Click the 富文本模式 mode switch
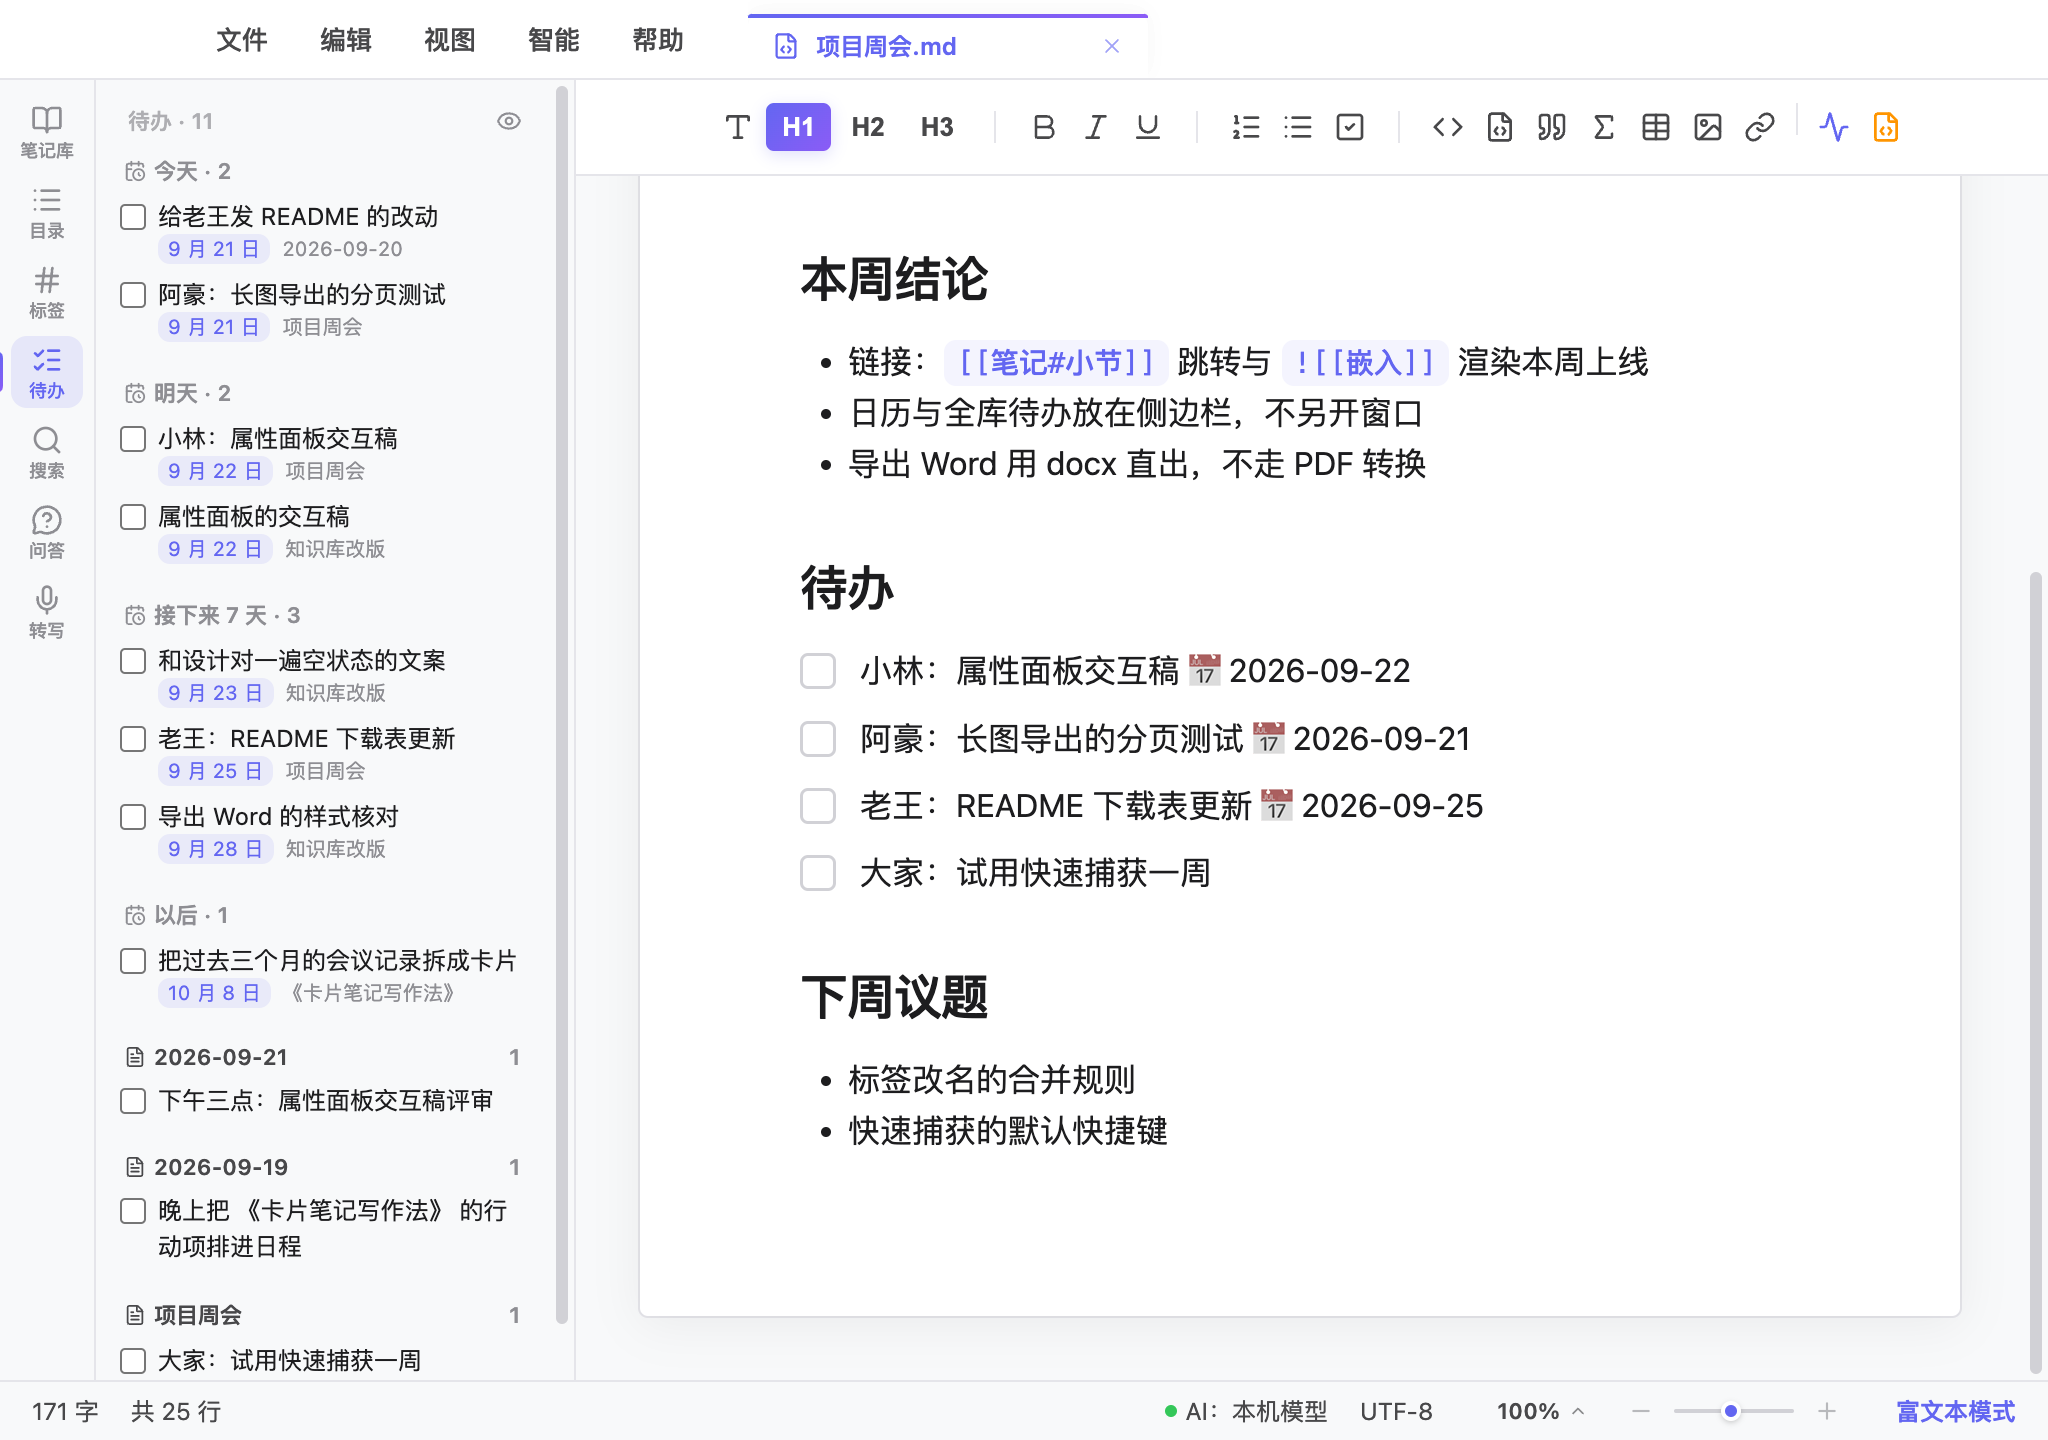Screen dimensions: 2048x1440 pyautogui.click(x=1955, y=1411)
